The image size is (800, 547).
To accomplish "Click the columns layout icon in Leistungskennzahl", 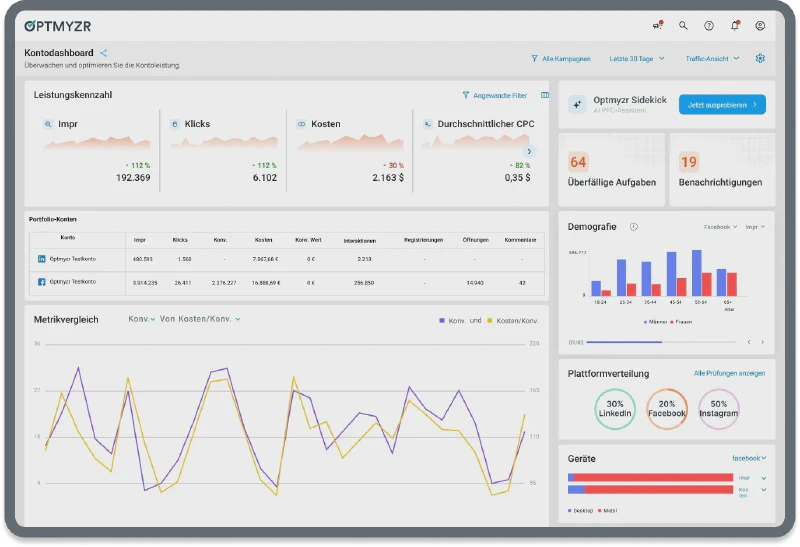I will (x=545, y=96).
